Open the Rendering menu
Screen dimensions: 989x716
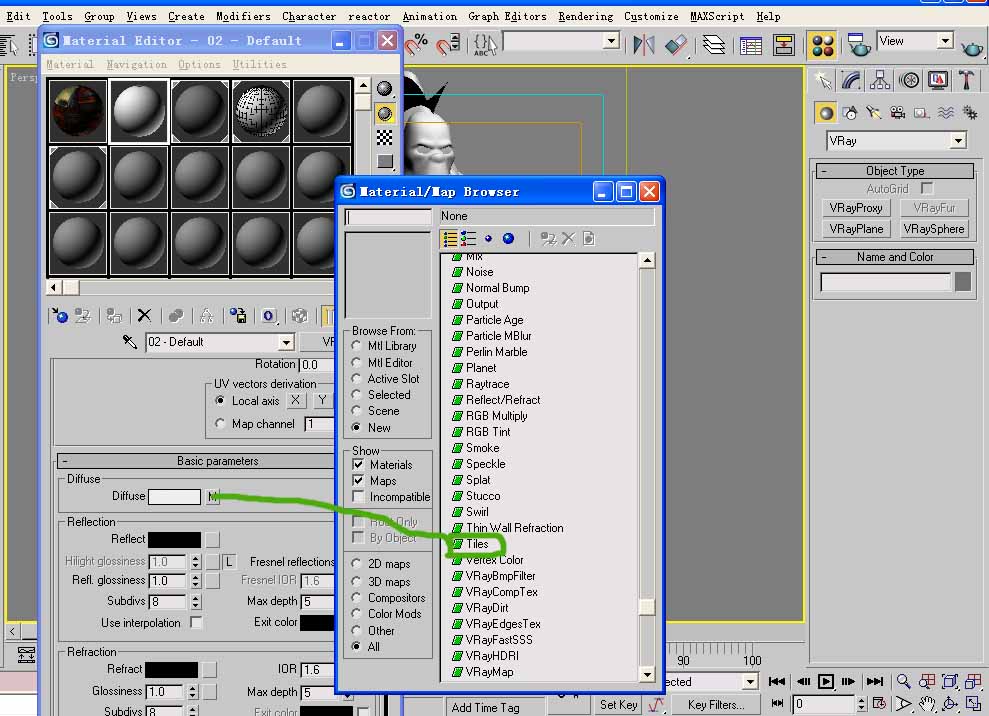tap(585, 16)
